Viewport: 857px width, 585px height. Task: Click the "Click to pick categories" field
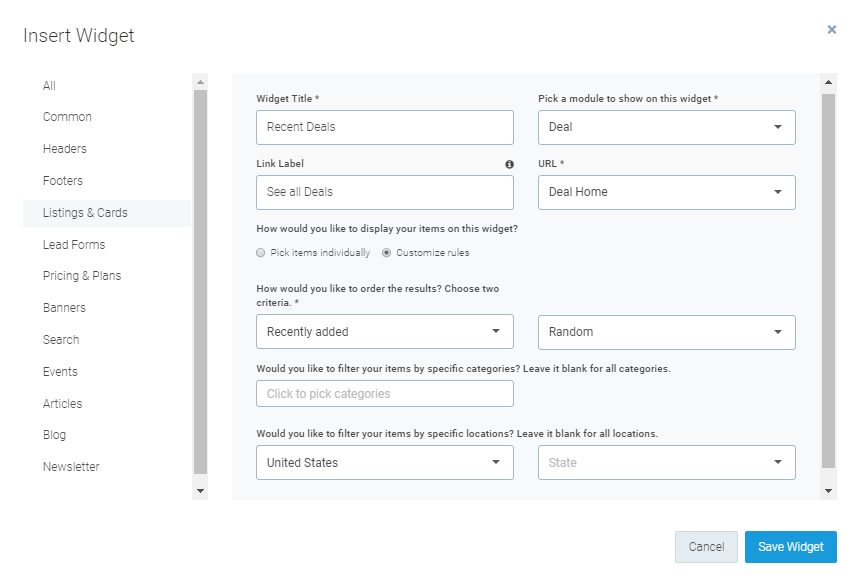tap(384, 393)
